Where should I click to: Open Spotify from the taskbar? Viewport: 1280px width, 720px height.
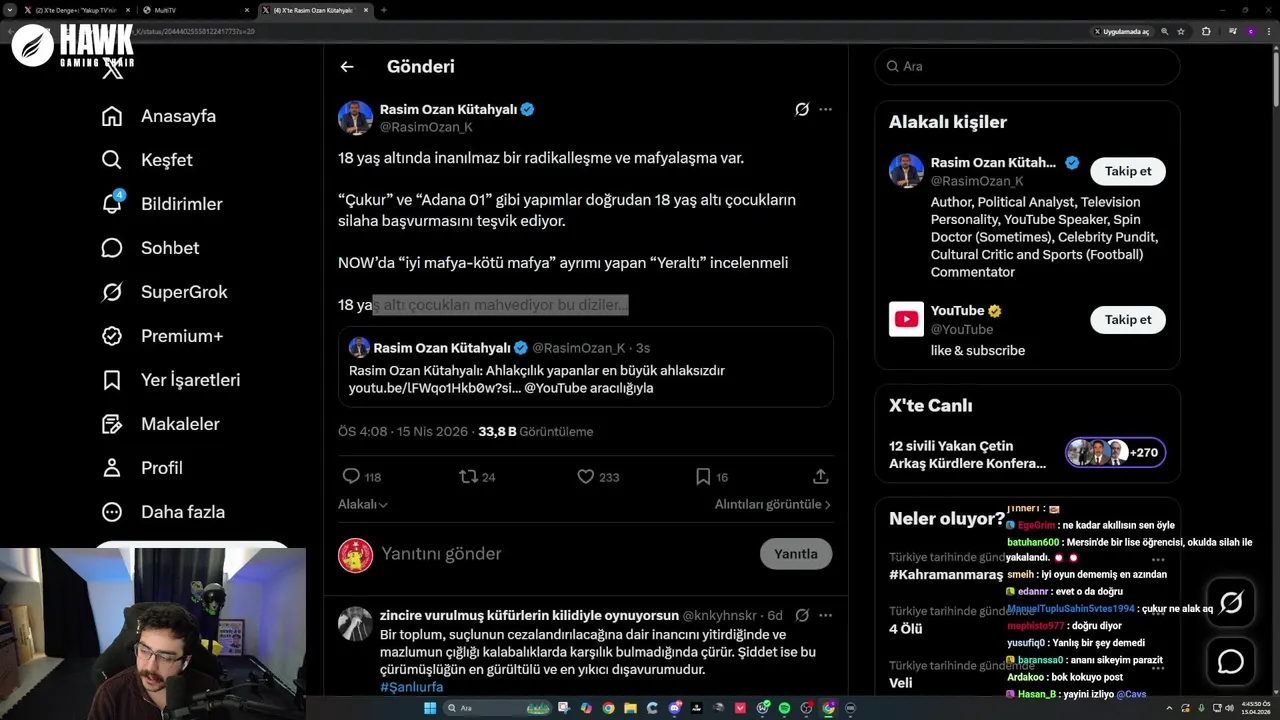coord(784,708)
